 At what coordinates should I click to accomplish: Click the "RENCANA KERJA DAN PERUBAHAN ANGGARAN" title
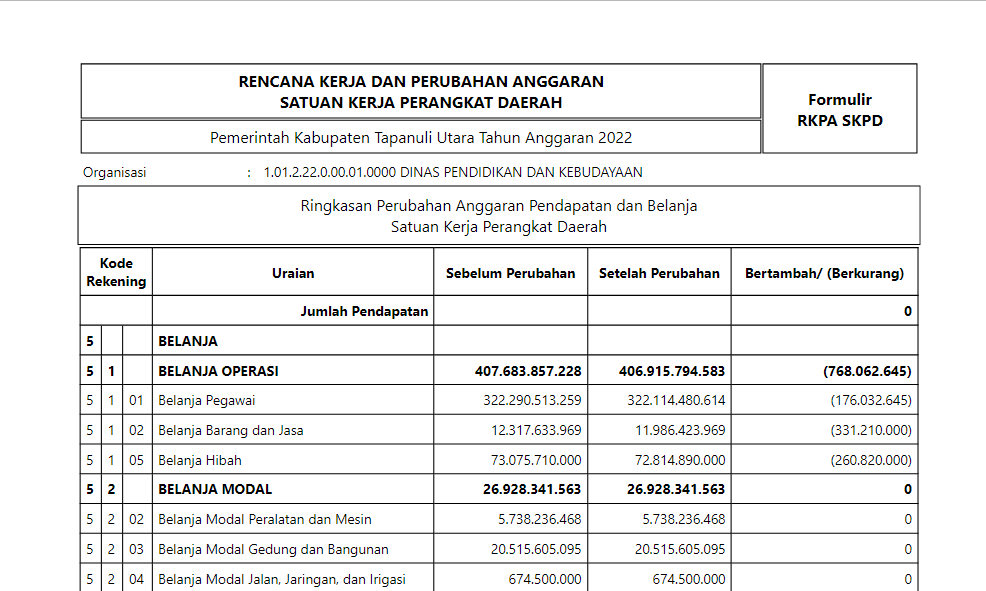coord(421,81)
